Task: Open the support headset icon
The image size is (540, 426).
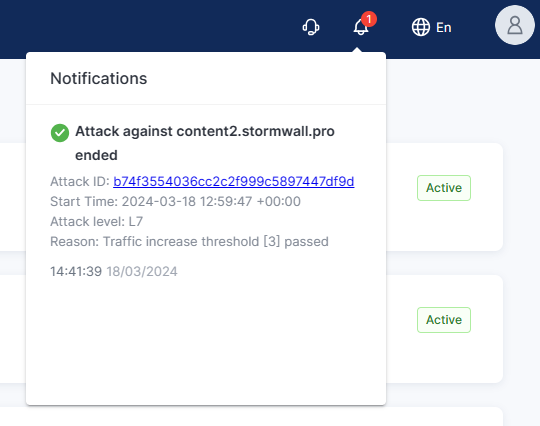Action: pyautogui.click(x=311, y=27)
